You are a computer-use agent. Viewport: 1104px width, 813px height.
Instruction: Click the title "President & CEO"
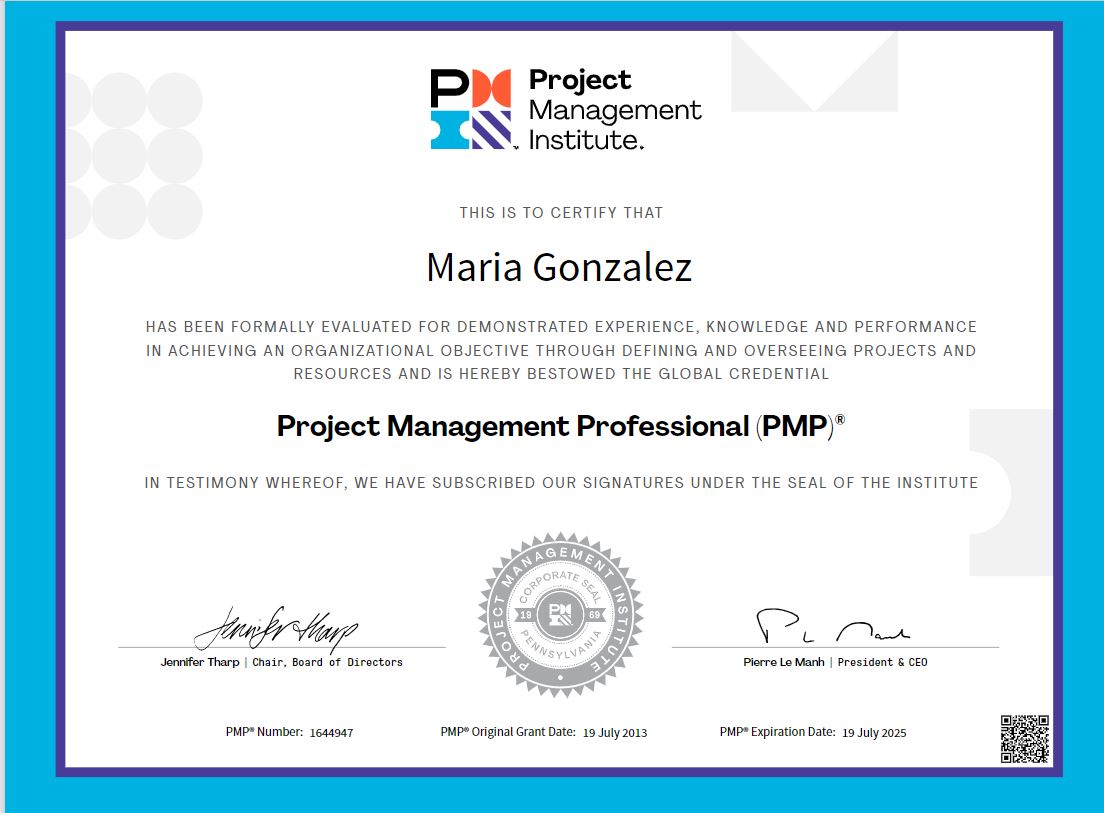(x=882, y=662)
